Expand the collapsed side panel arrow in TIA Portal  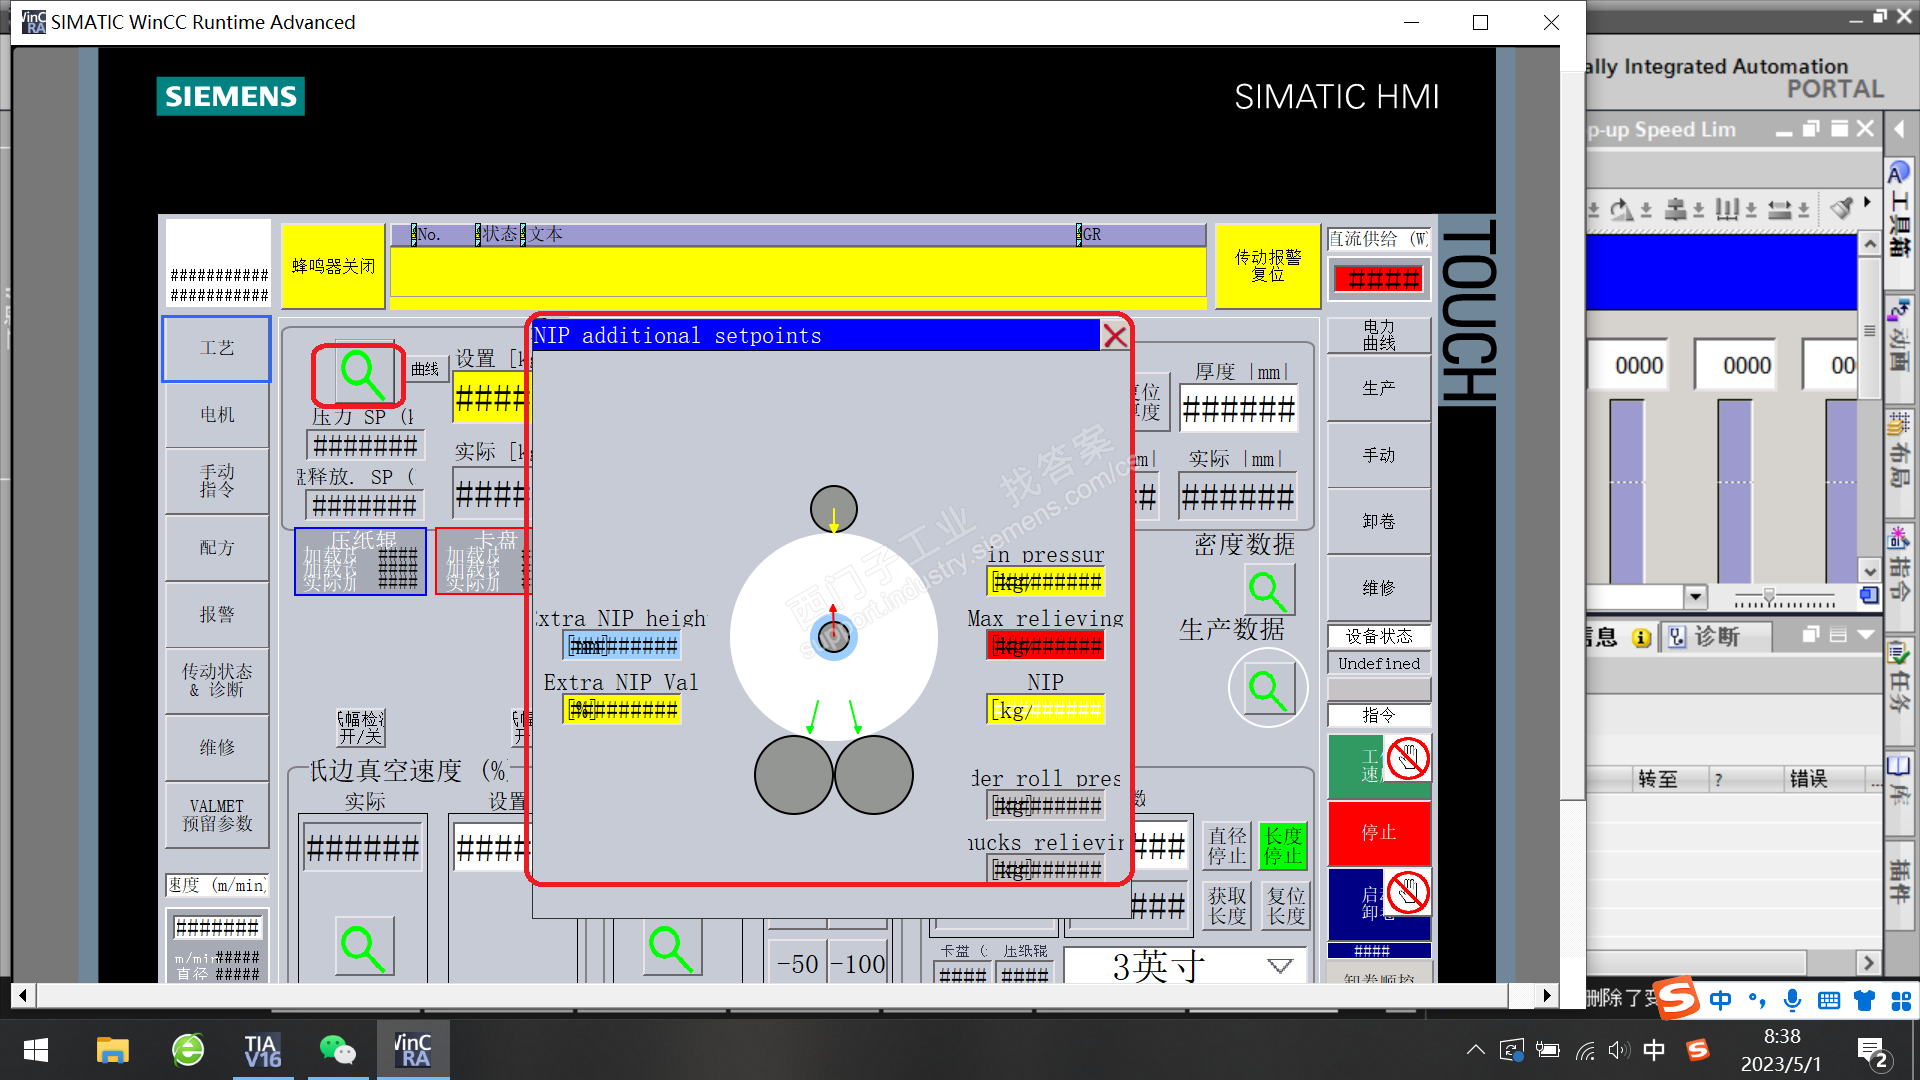(x=1899, y=129)
